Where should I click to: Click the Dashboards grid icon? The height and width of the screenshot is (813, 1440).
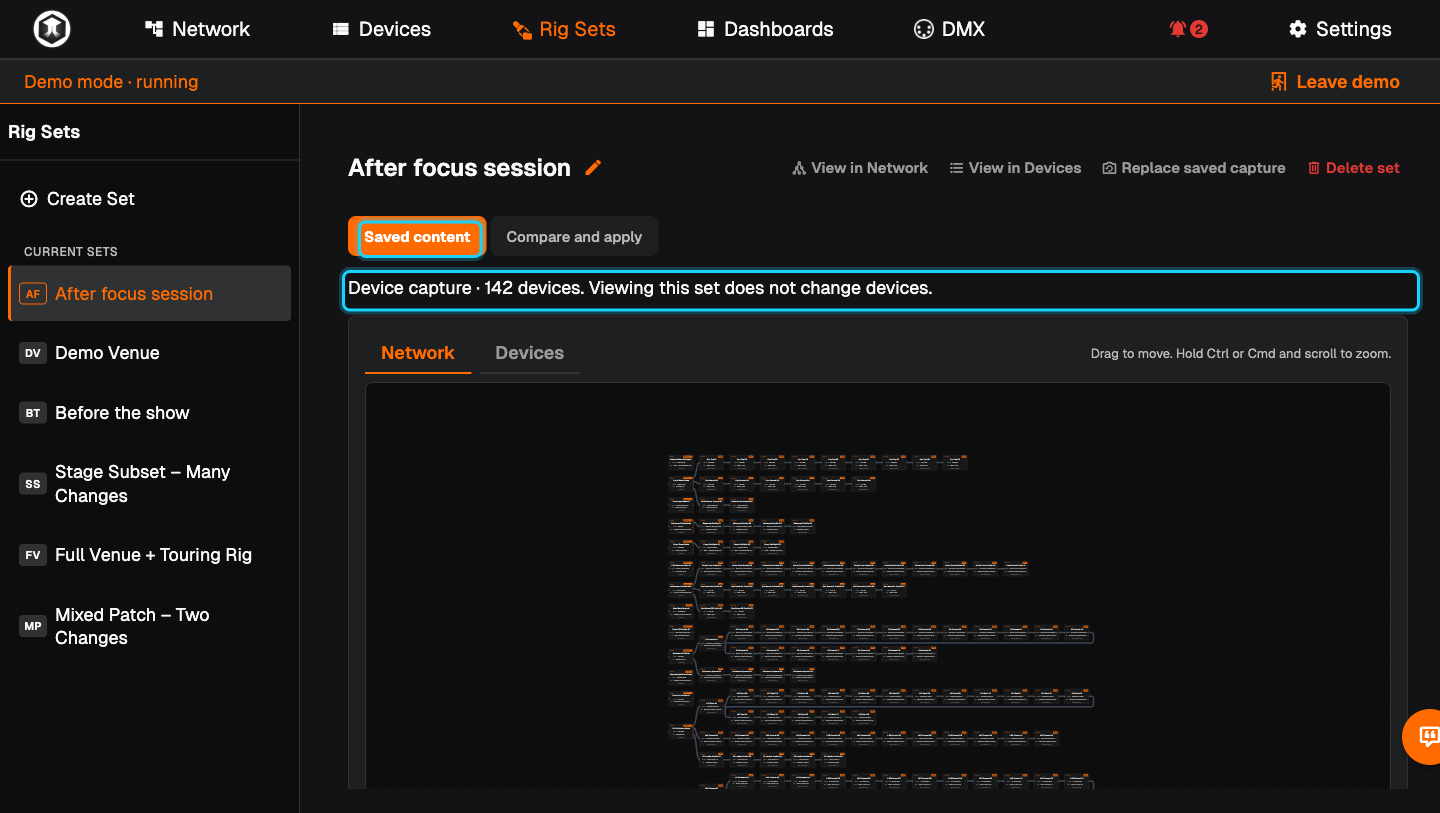pos(706,29)
